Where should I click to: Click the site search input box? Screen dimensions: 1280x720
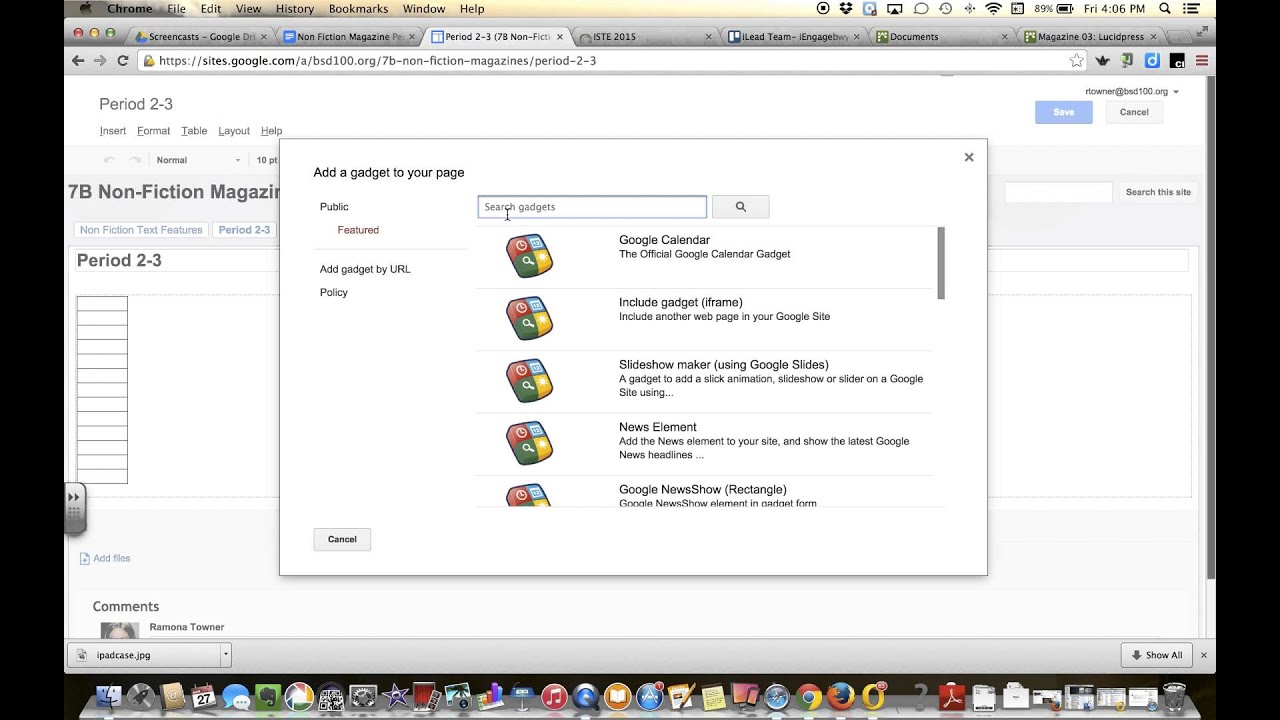[x=1058, y=192]
